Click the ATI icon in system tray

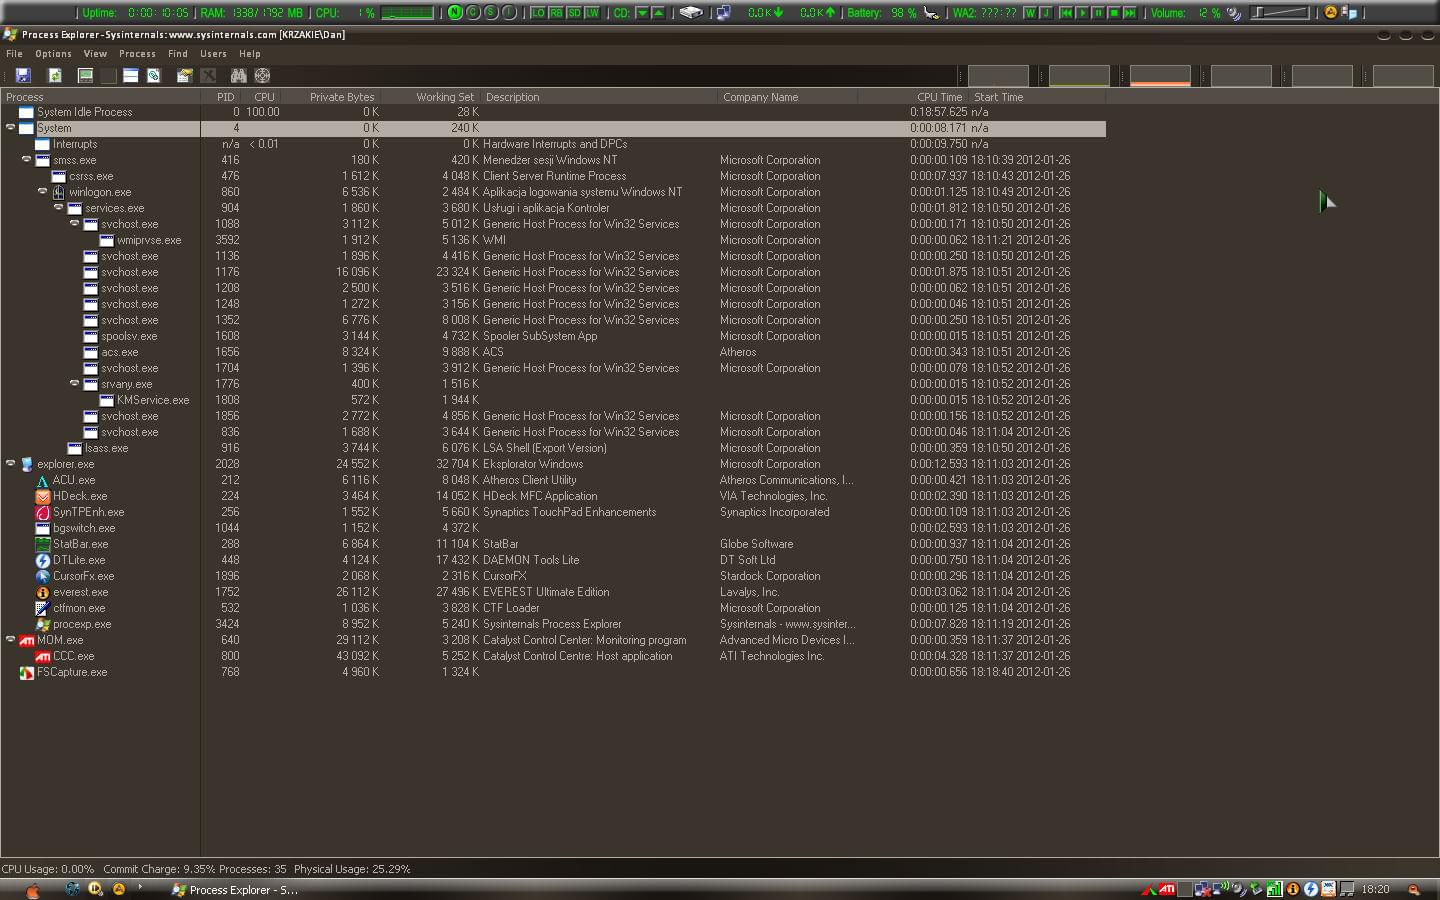(x=1167, y=889)
